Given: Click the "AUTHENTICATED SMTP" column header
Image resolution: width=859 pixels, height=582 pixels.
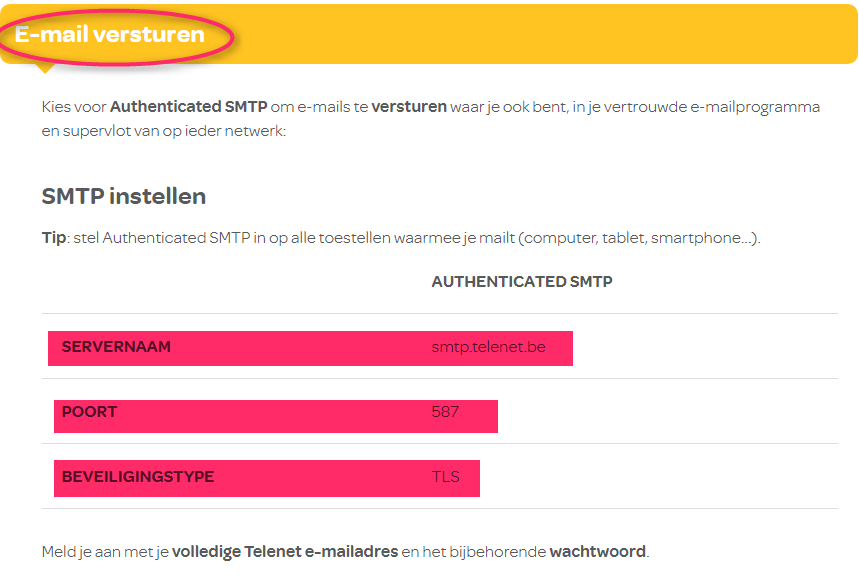Looking at the screenshot, I should point(522,282).
